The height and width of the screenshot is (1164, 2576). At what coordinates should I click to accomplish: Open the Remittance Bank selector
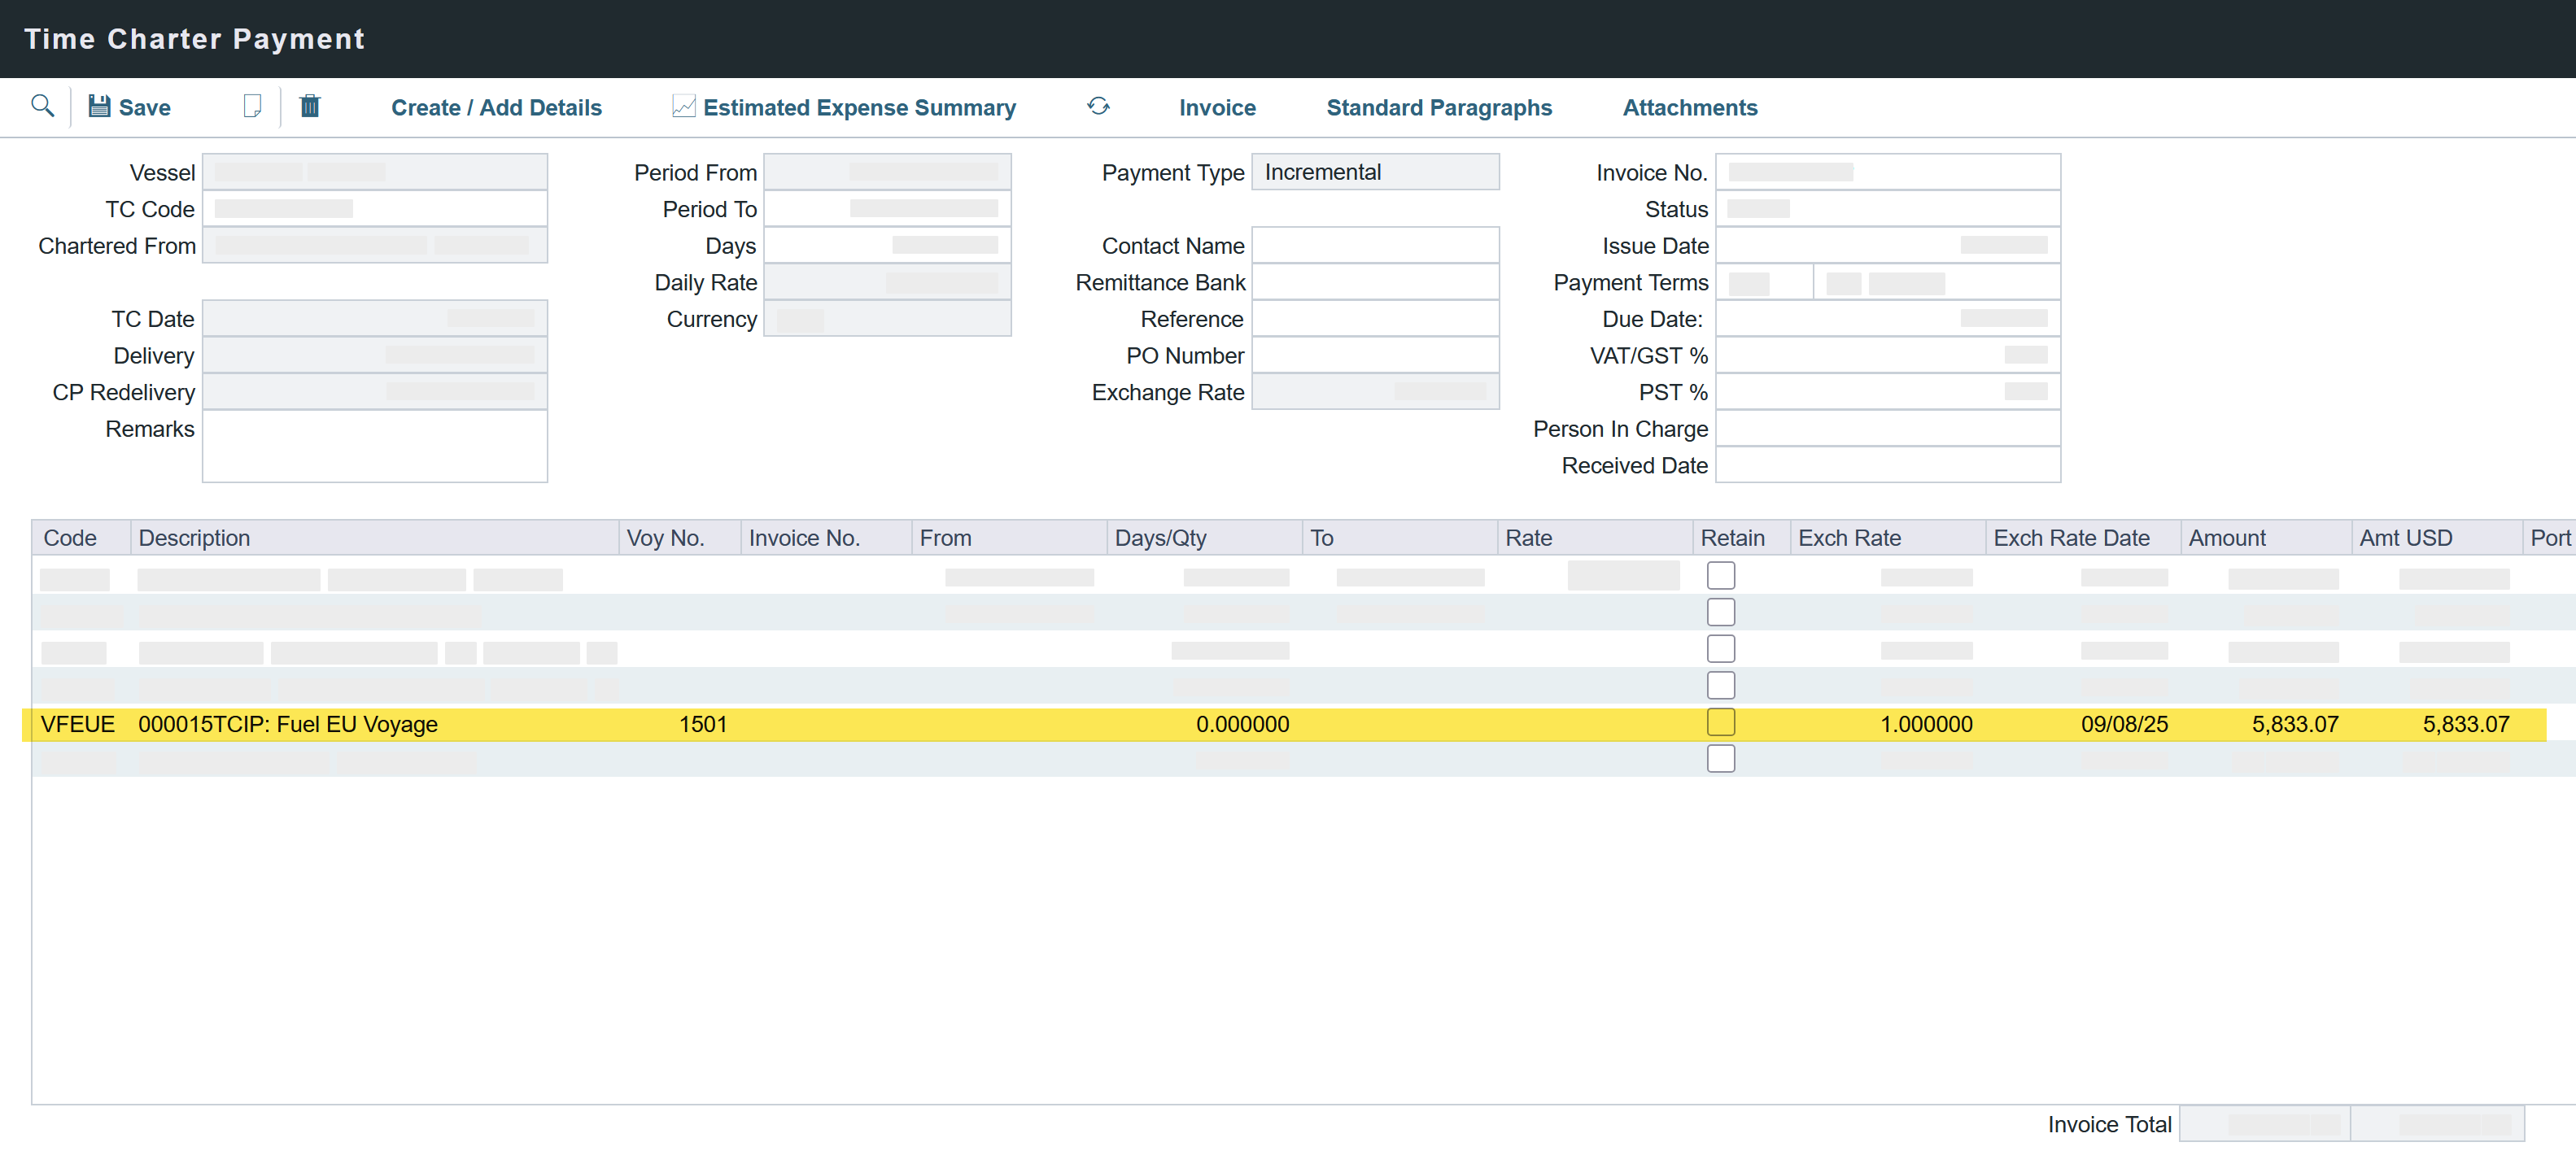coord(1376,282)
